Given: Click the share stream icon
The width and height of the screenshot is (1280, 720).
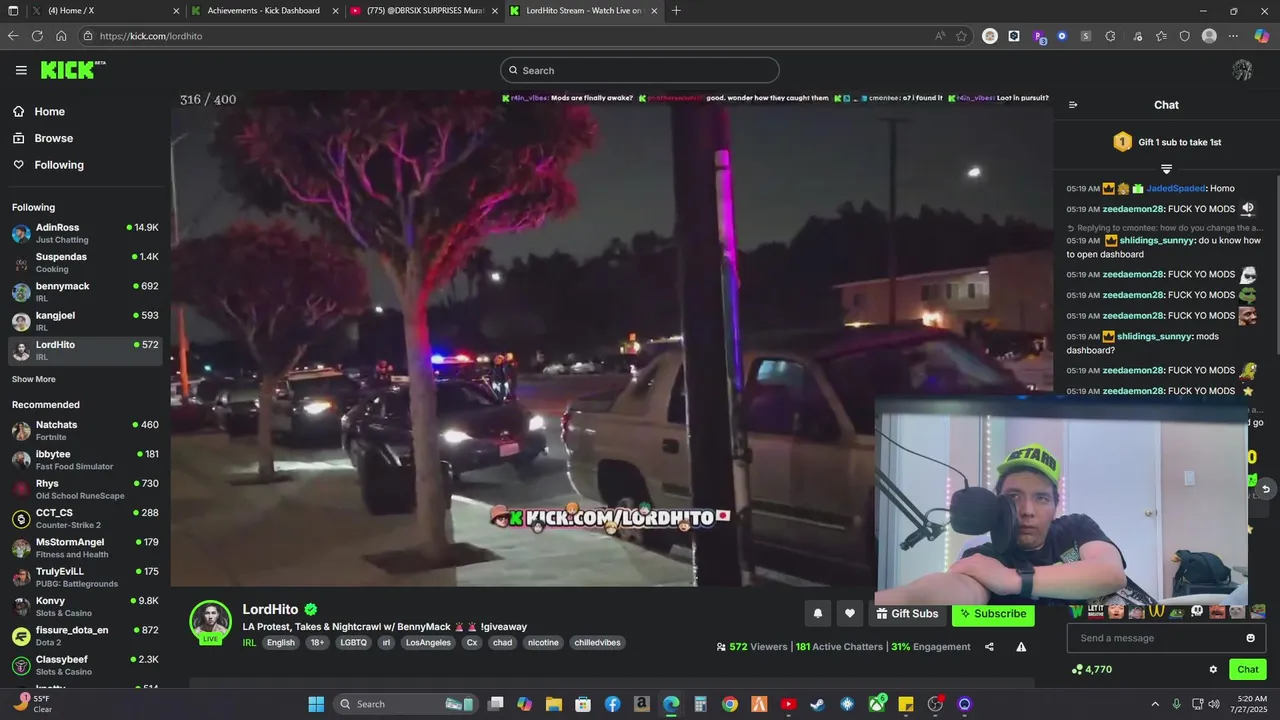Looking at the screenshot, I should pyautogui.click(x=989, y=647).
